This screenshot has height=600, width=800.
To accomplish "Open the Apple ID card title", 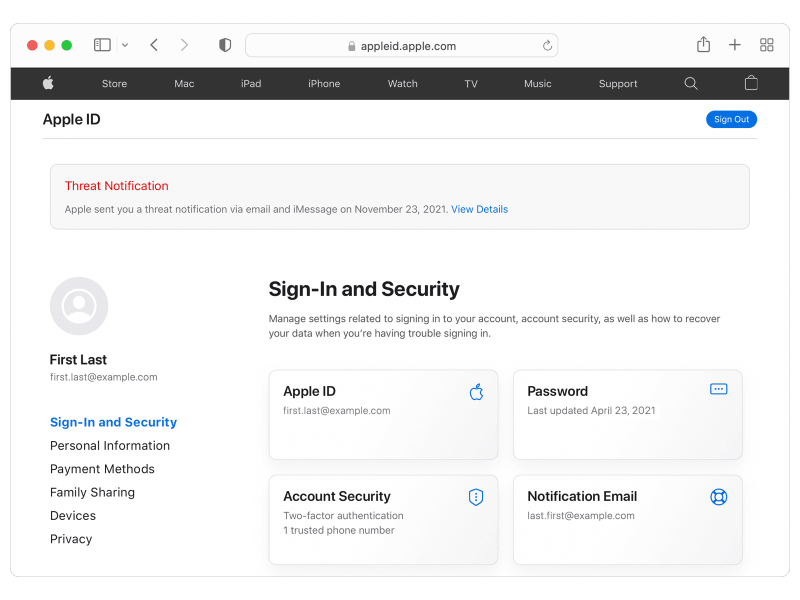I will (x=309, y=391).
